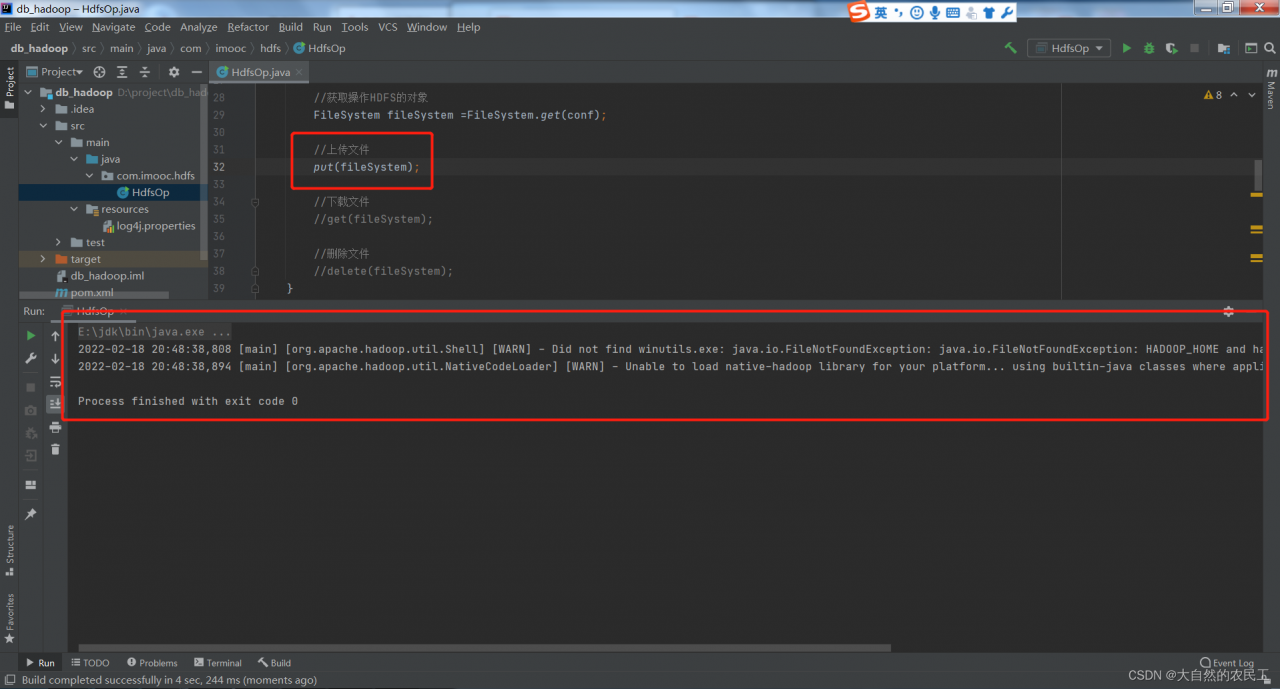Image resolution: width=1280 pixels, height=689 pixels.
Task: Clear console with trash can icon
Action: pos(55,449)
